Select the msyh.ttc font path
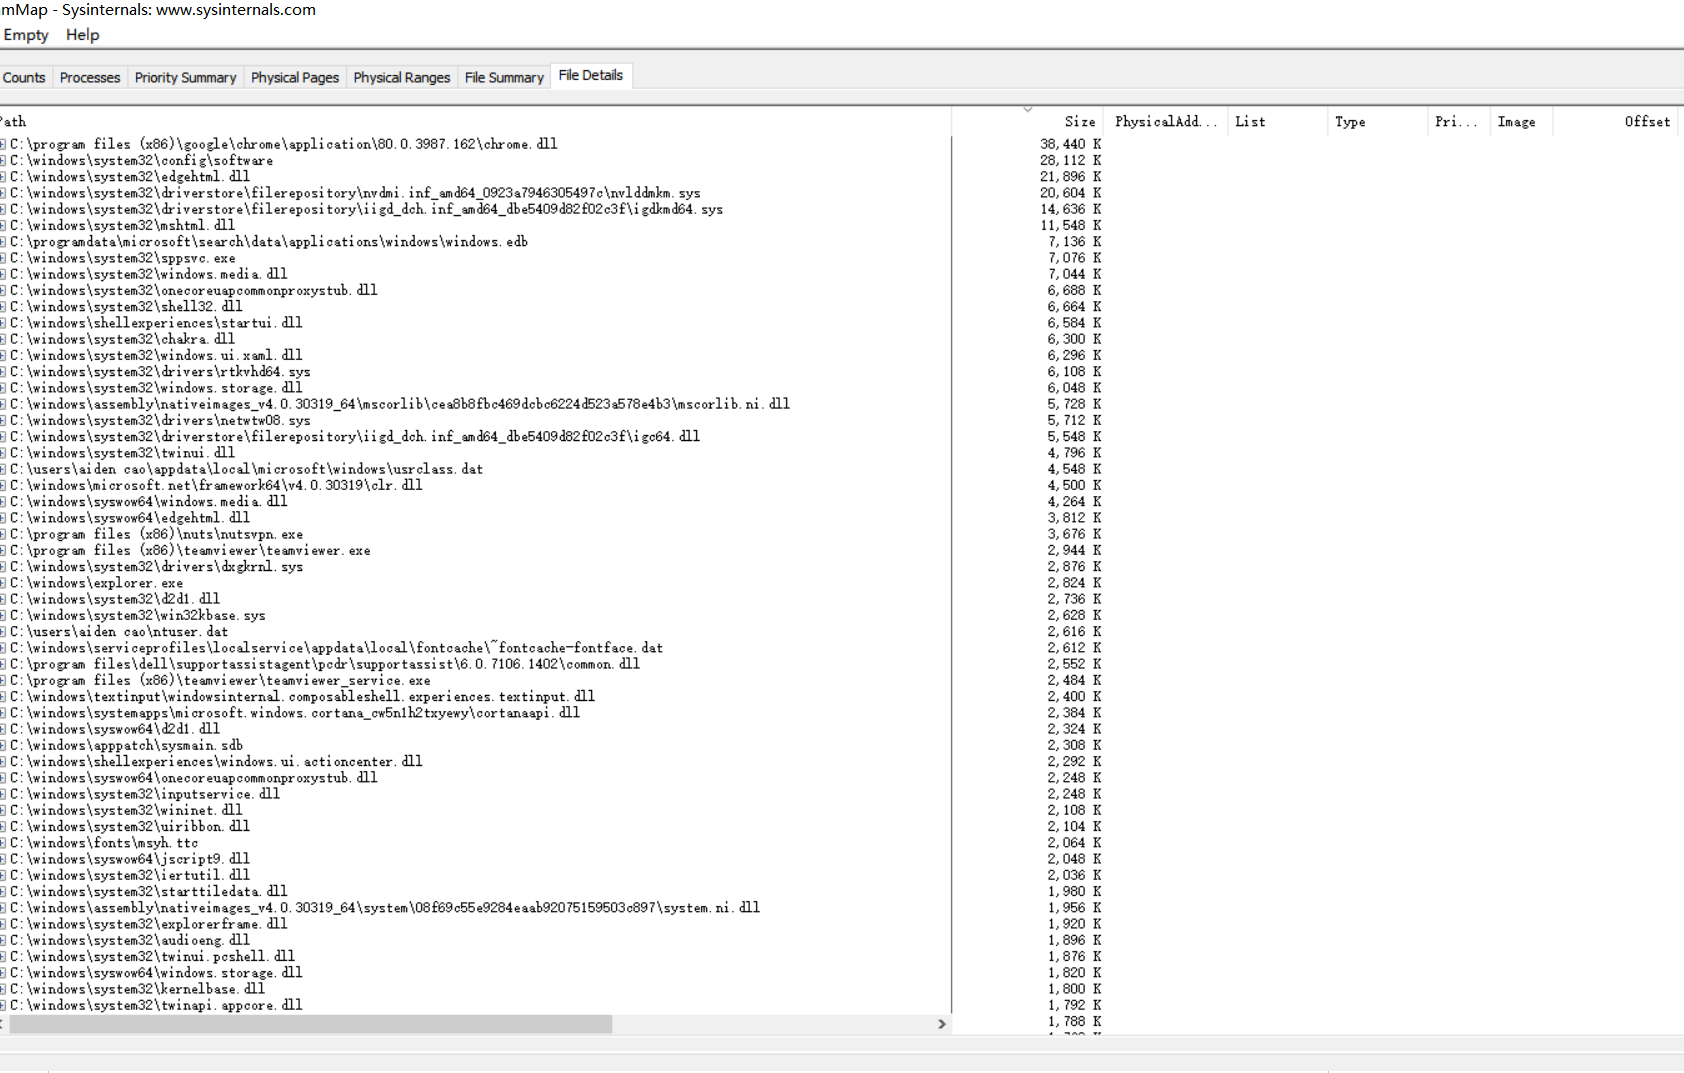The width and height of the screenshot is (1684, 1073). (x=104, y=843)
